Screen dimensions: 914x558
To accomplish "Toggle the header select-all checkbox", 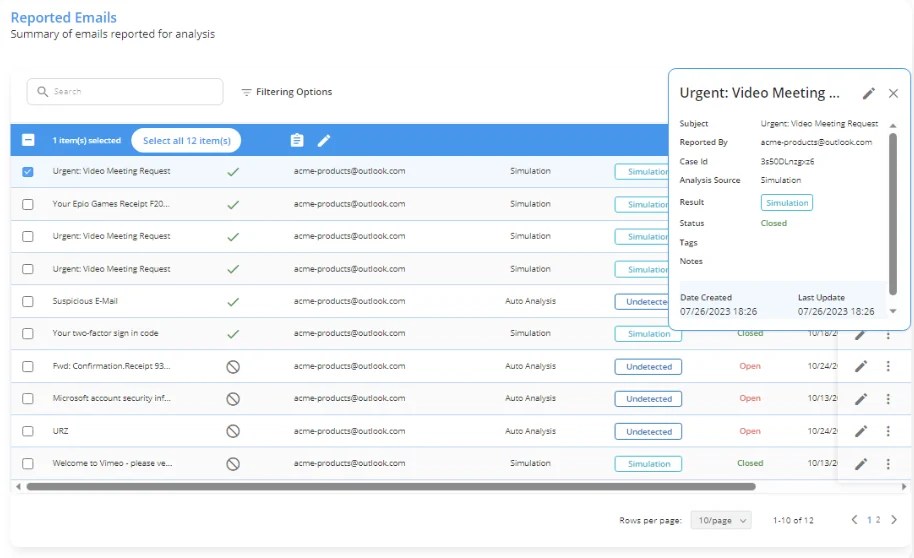I will [x=28, y=140].
